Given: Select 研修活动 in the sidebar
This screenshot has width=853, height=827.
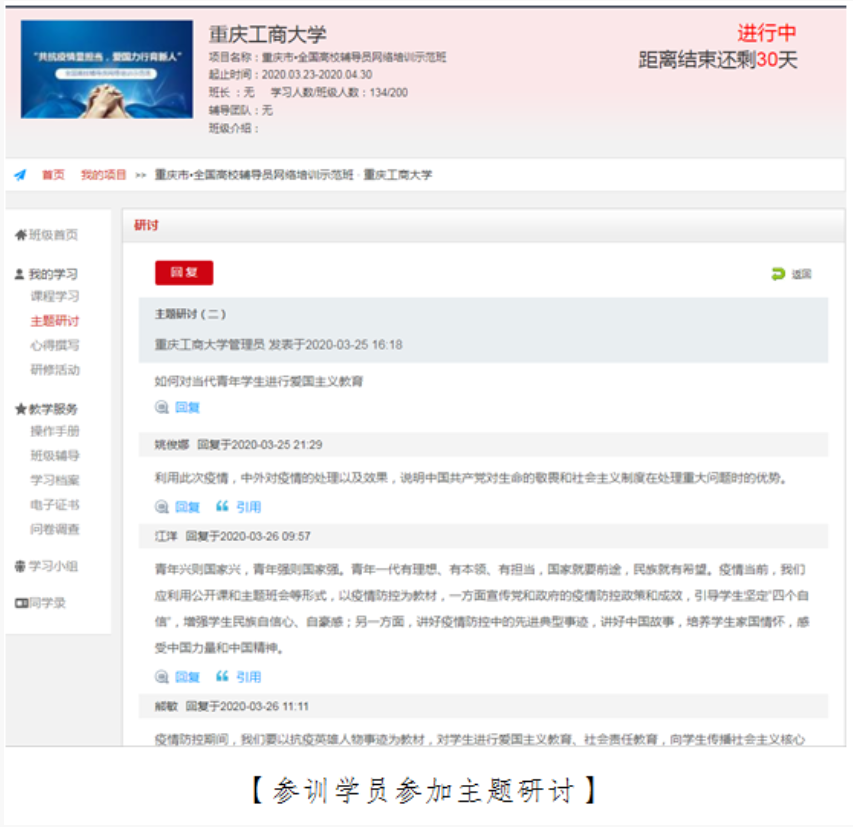Looking at the screenshot, I should pos(55,370).
